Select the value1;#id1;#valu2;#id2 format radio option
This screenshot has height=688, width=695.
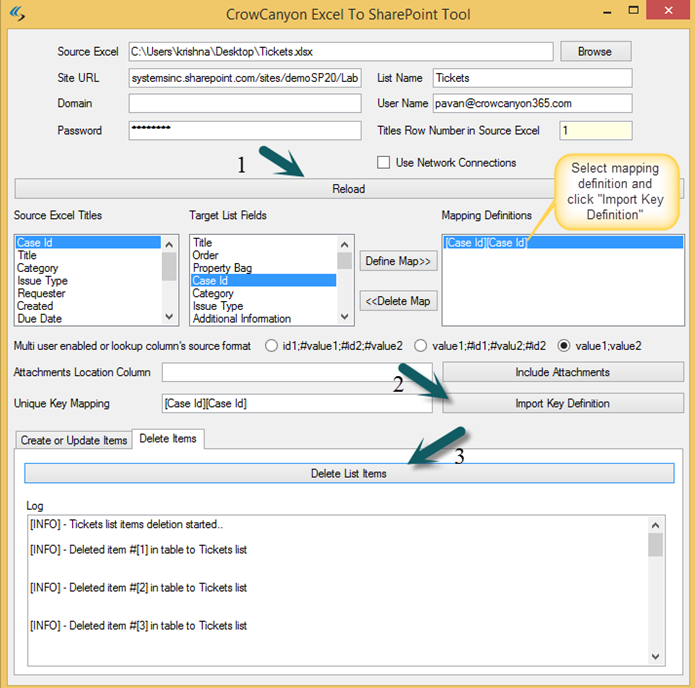click(422, 345)
